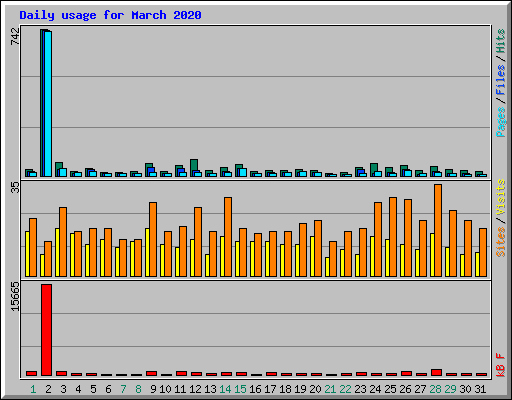512x400 pixels.
Task: Click day label 31 on x-axis
Action: 480,389
